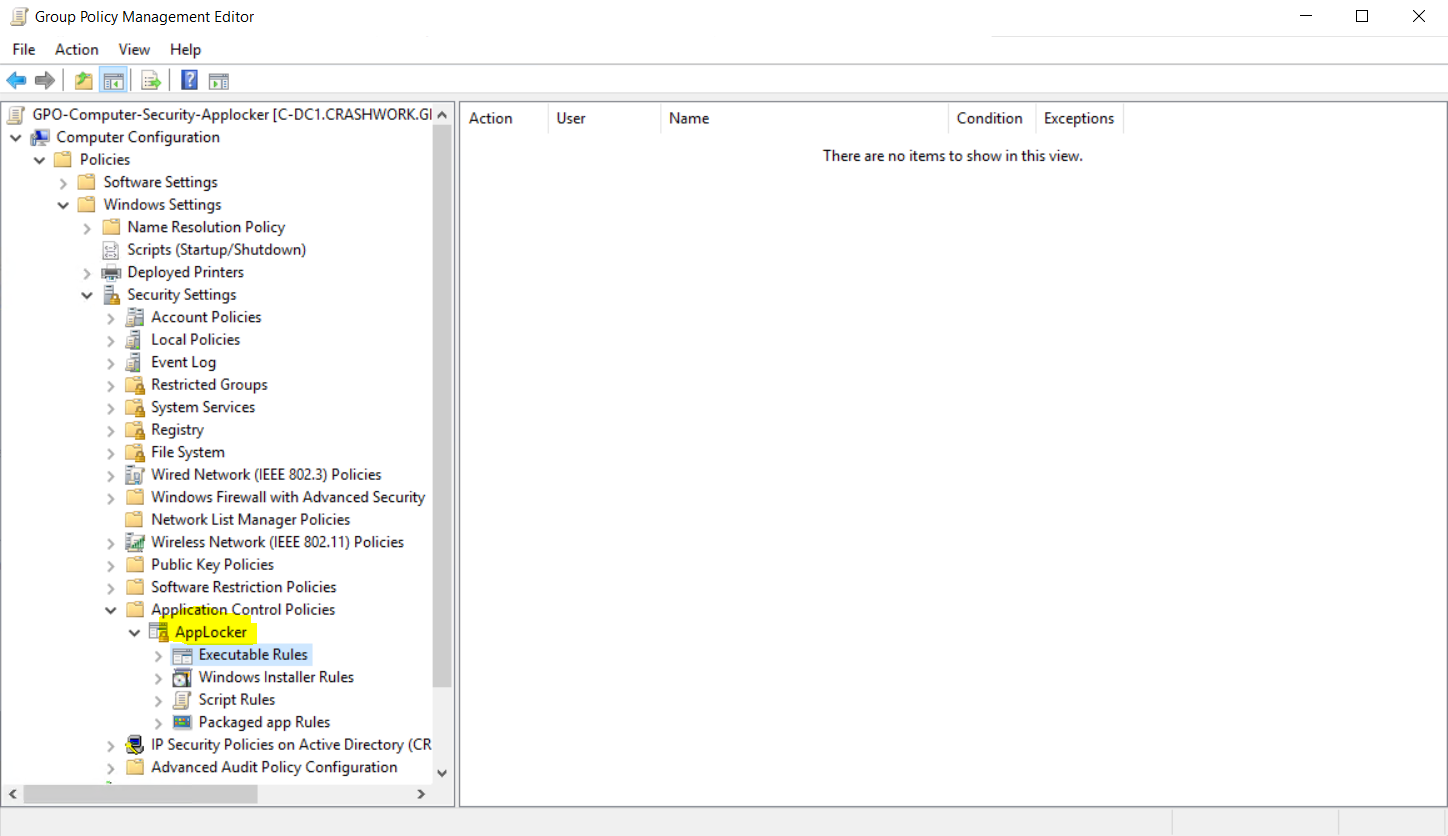Sort by the Action column header
Image resolution: width=1448 pixels, height=836 pixels.
coord(504,118)
